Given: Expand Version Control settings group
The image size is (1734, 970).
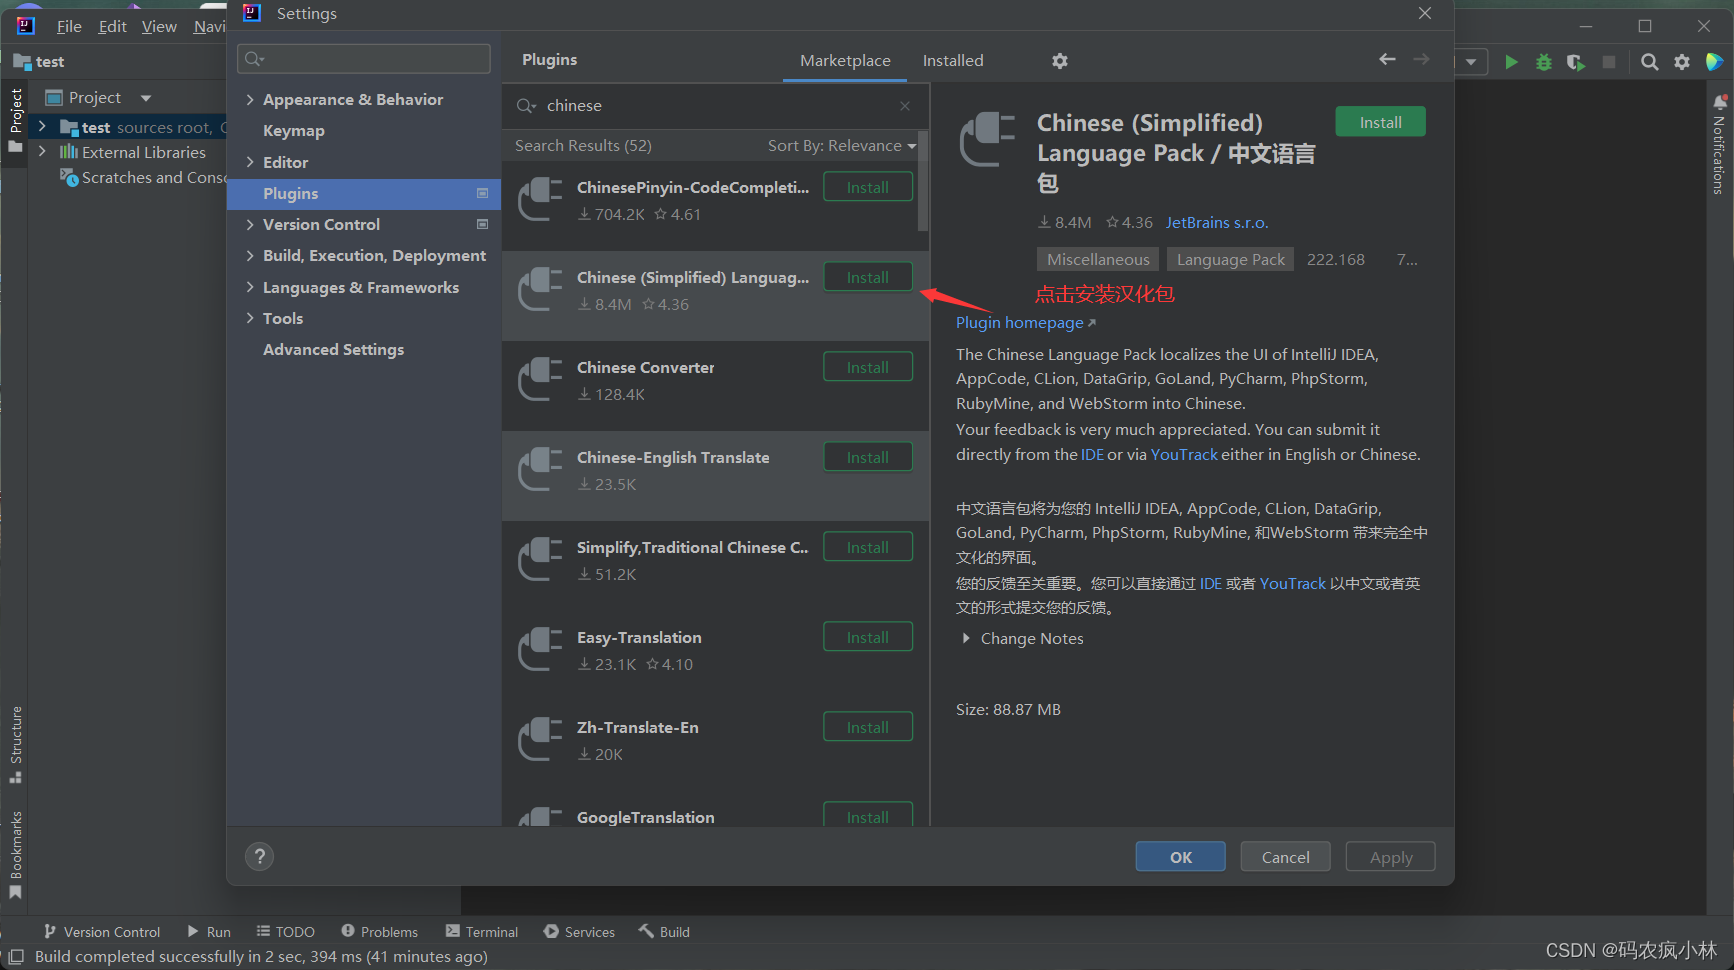Looking at the screenshot, I should (x=250, y=225).
